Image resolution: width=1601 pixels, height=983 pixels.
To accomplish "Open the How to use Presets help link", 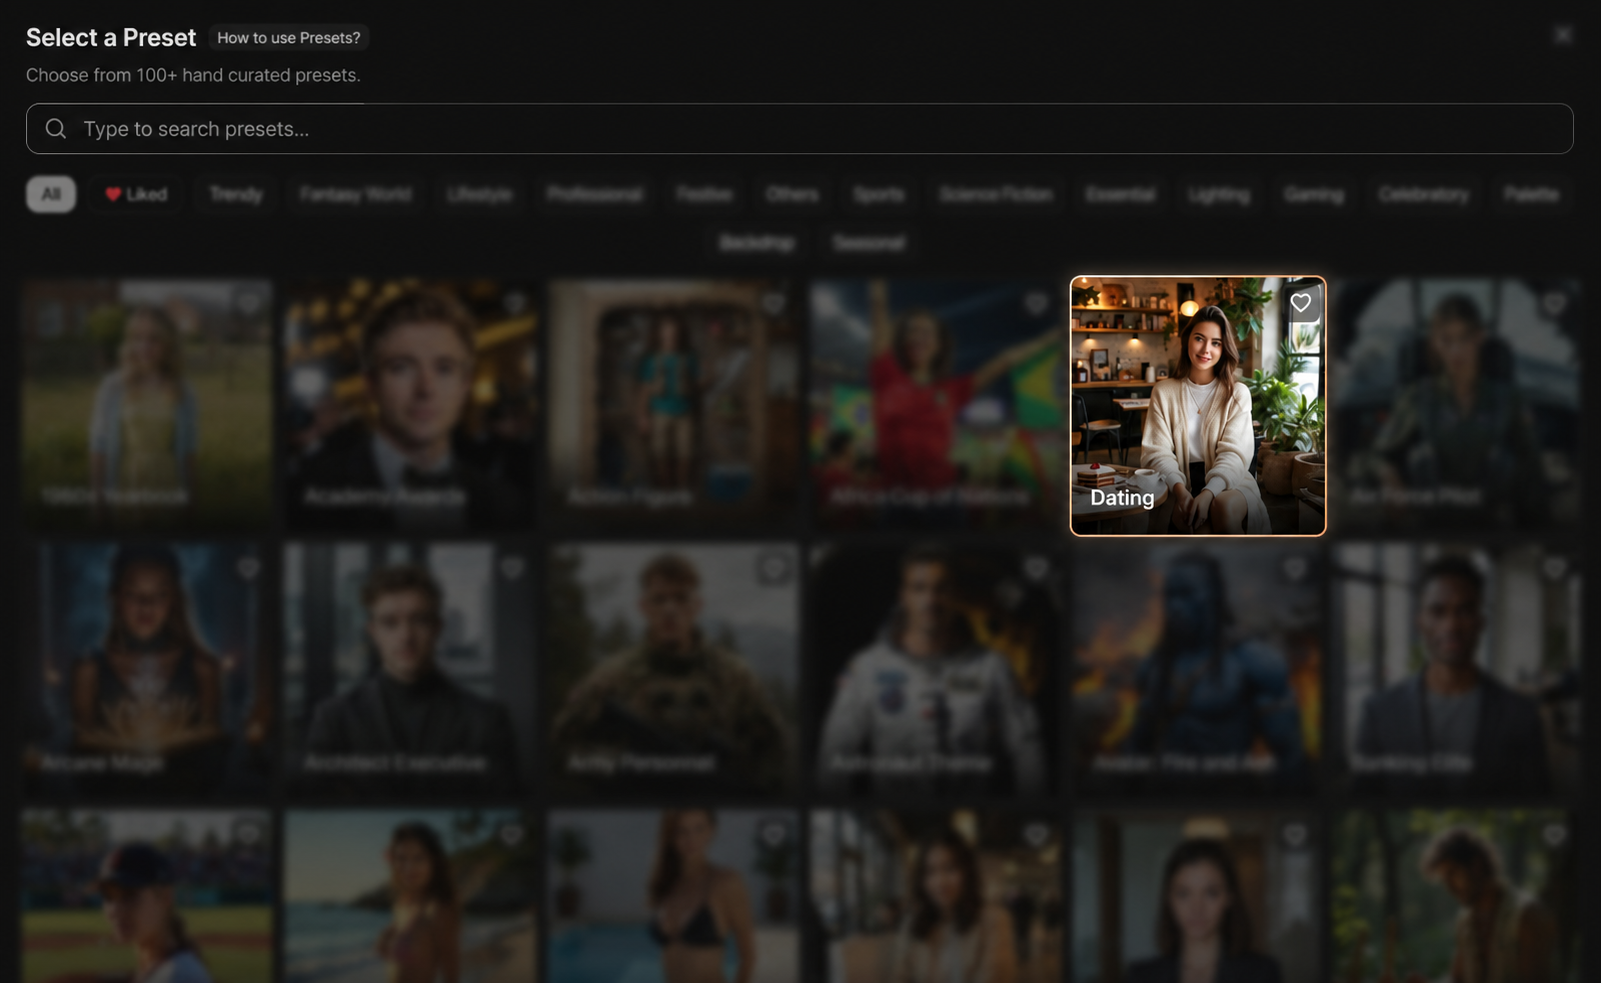I will click(289, 38).
